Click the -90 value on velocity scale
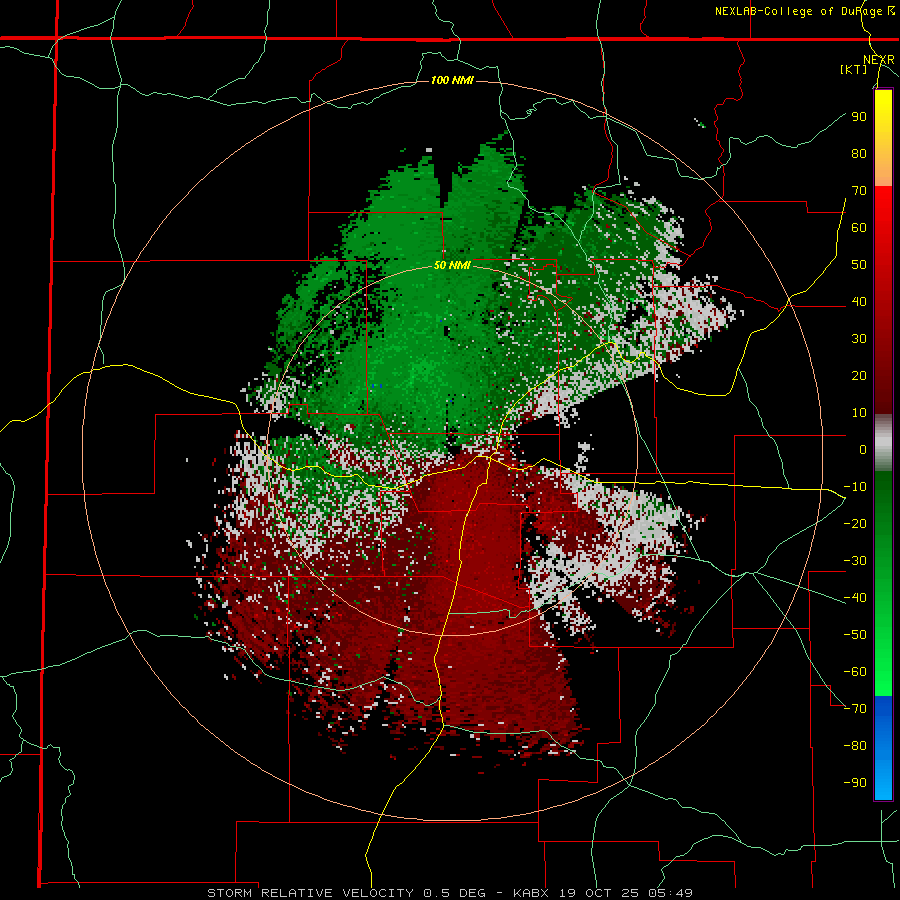900x900 pixels. coord(855,783)
